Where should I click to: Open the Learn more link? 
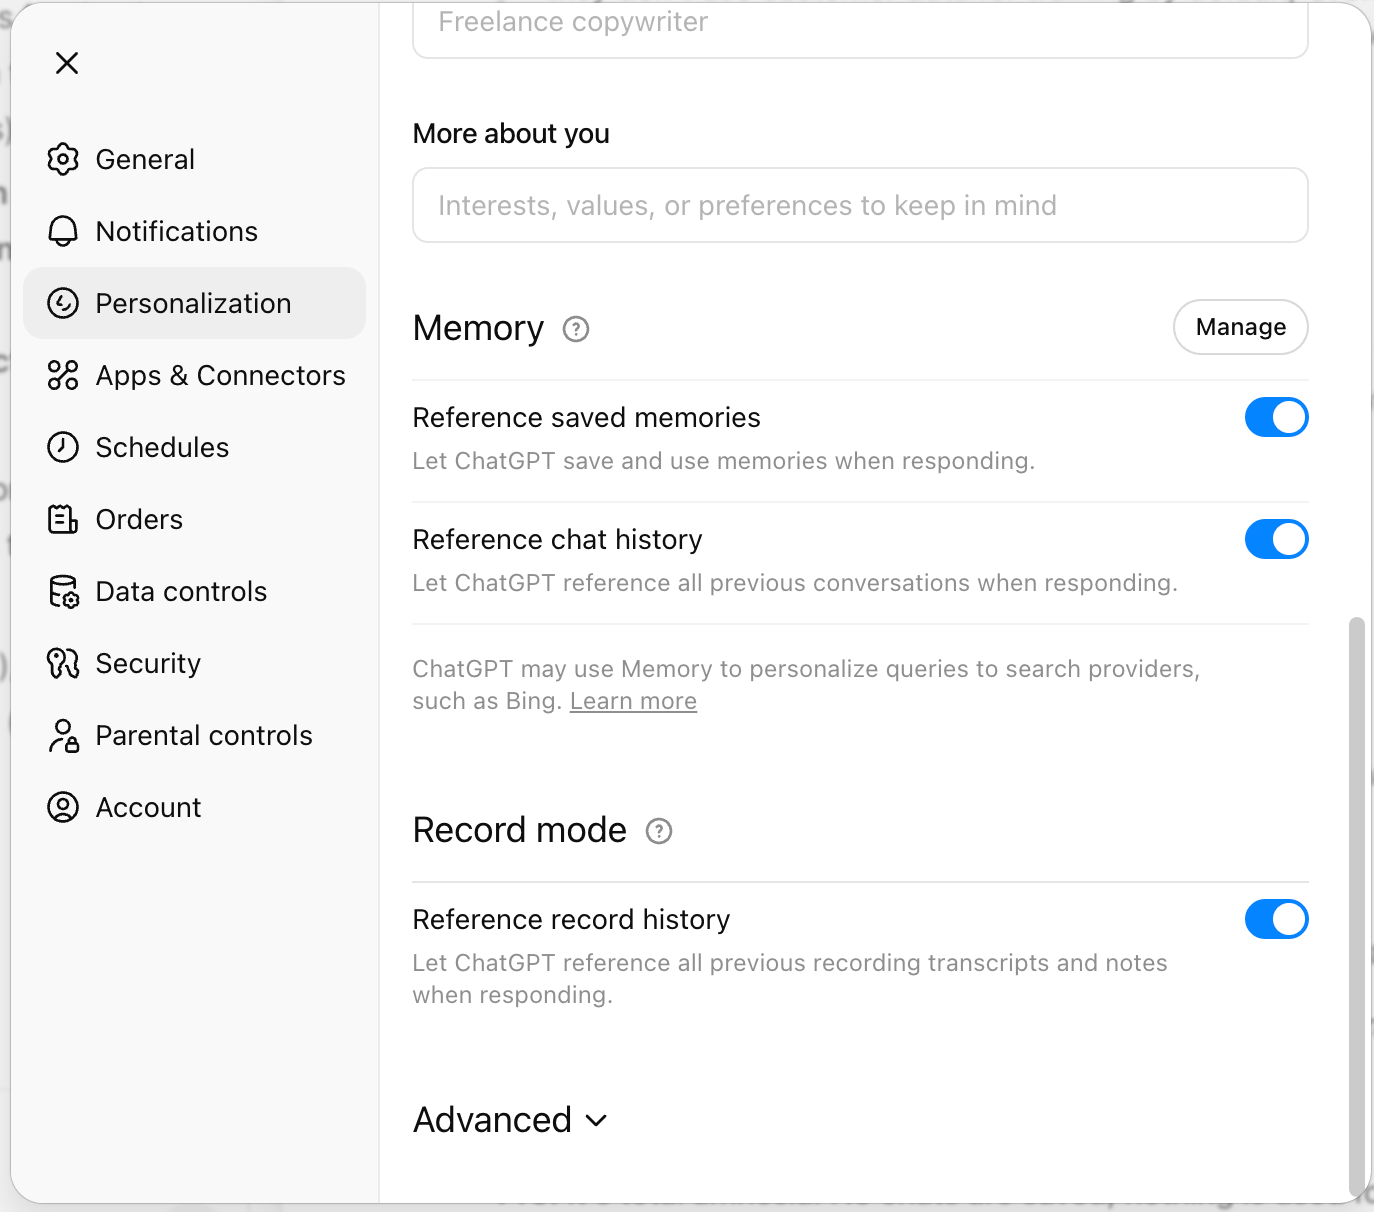tap(633, 702)
